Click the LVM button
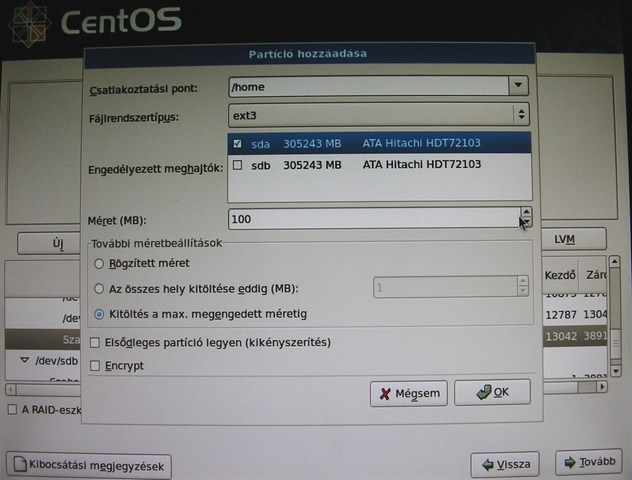Viewport: 632px width, 480px height. pyautogui.click(x=565, y=240)
